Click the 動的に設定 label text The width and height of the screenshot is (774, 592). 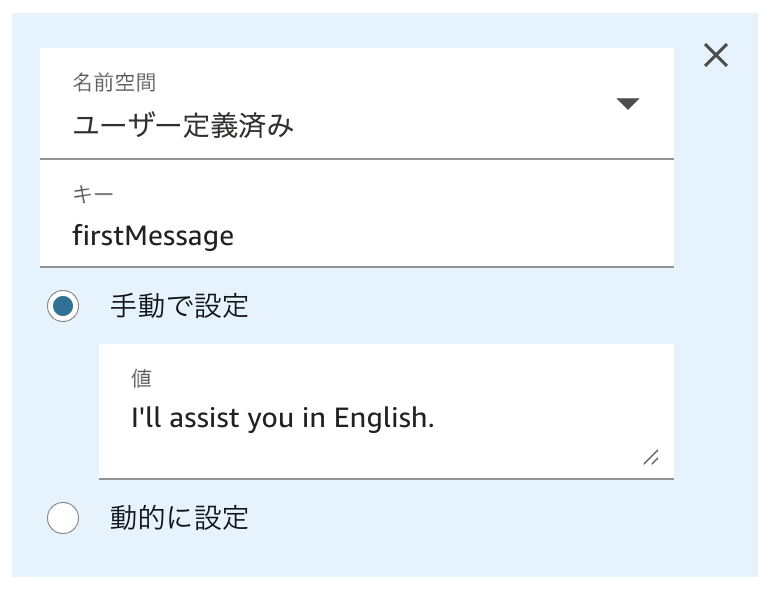click(179, 518)
